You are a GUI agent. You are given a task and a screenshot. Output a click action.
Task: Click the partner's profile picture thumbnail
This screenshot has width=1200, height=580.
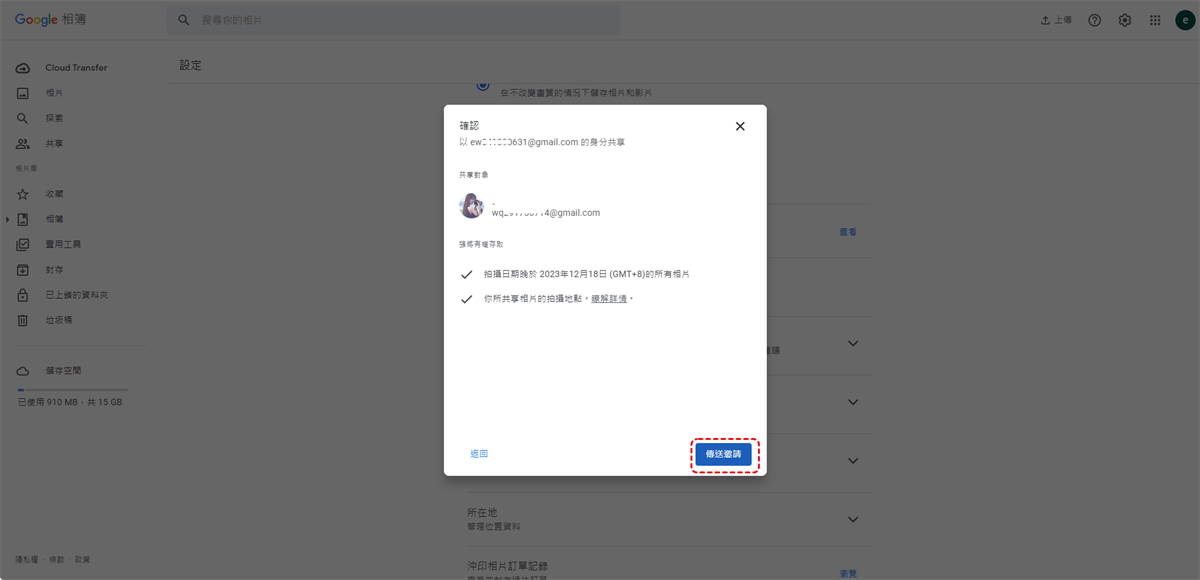[471, 206]
